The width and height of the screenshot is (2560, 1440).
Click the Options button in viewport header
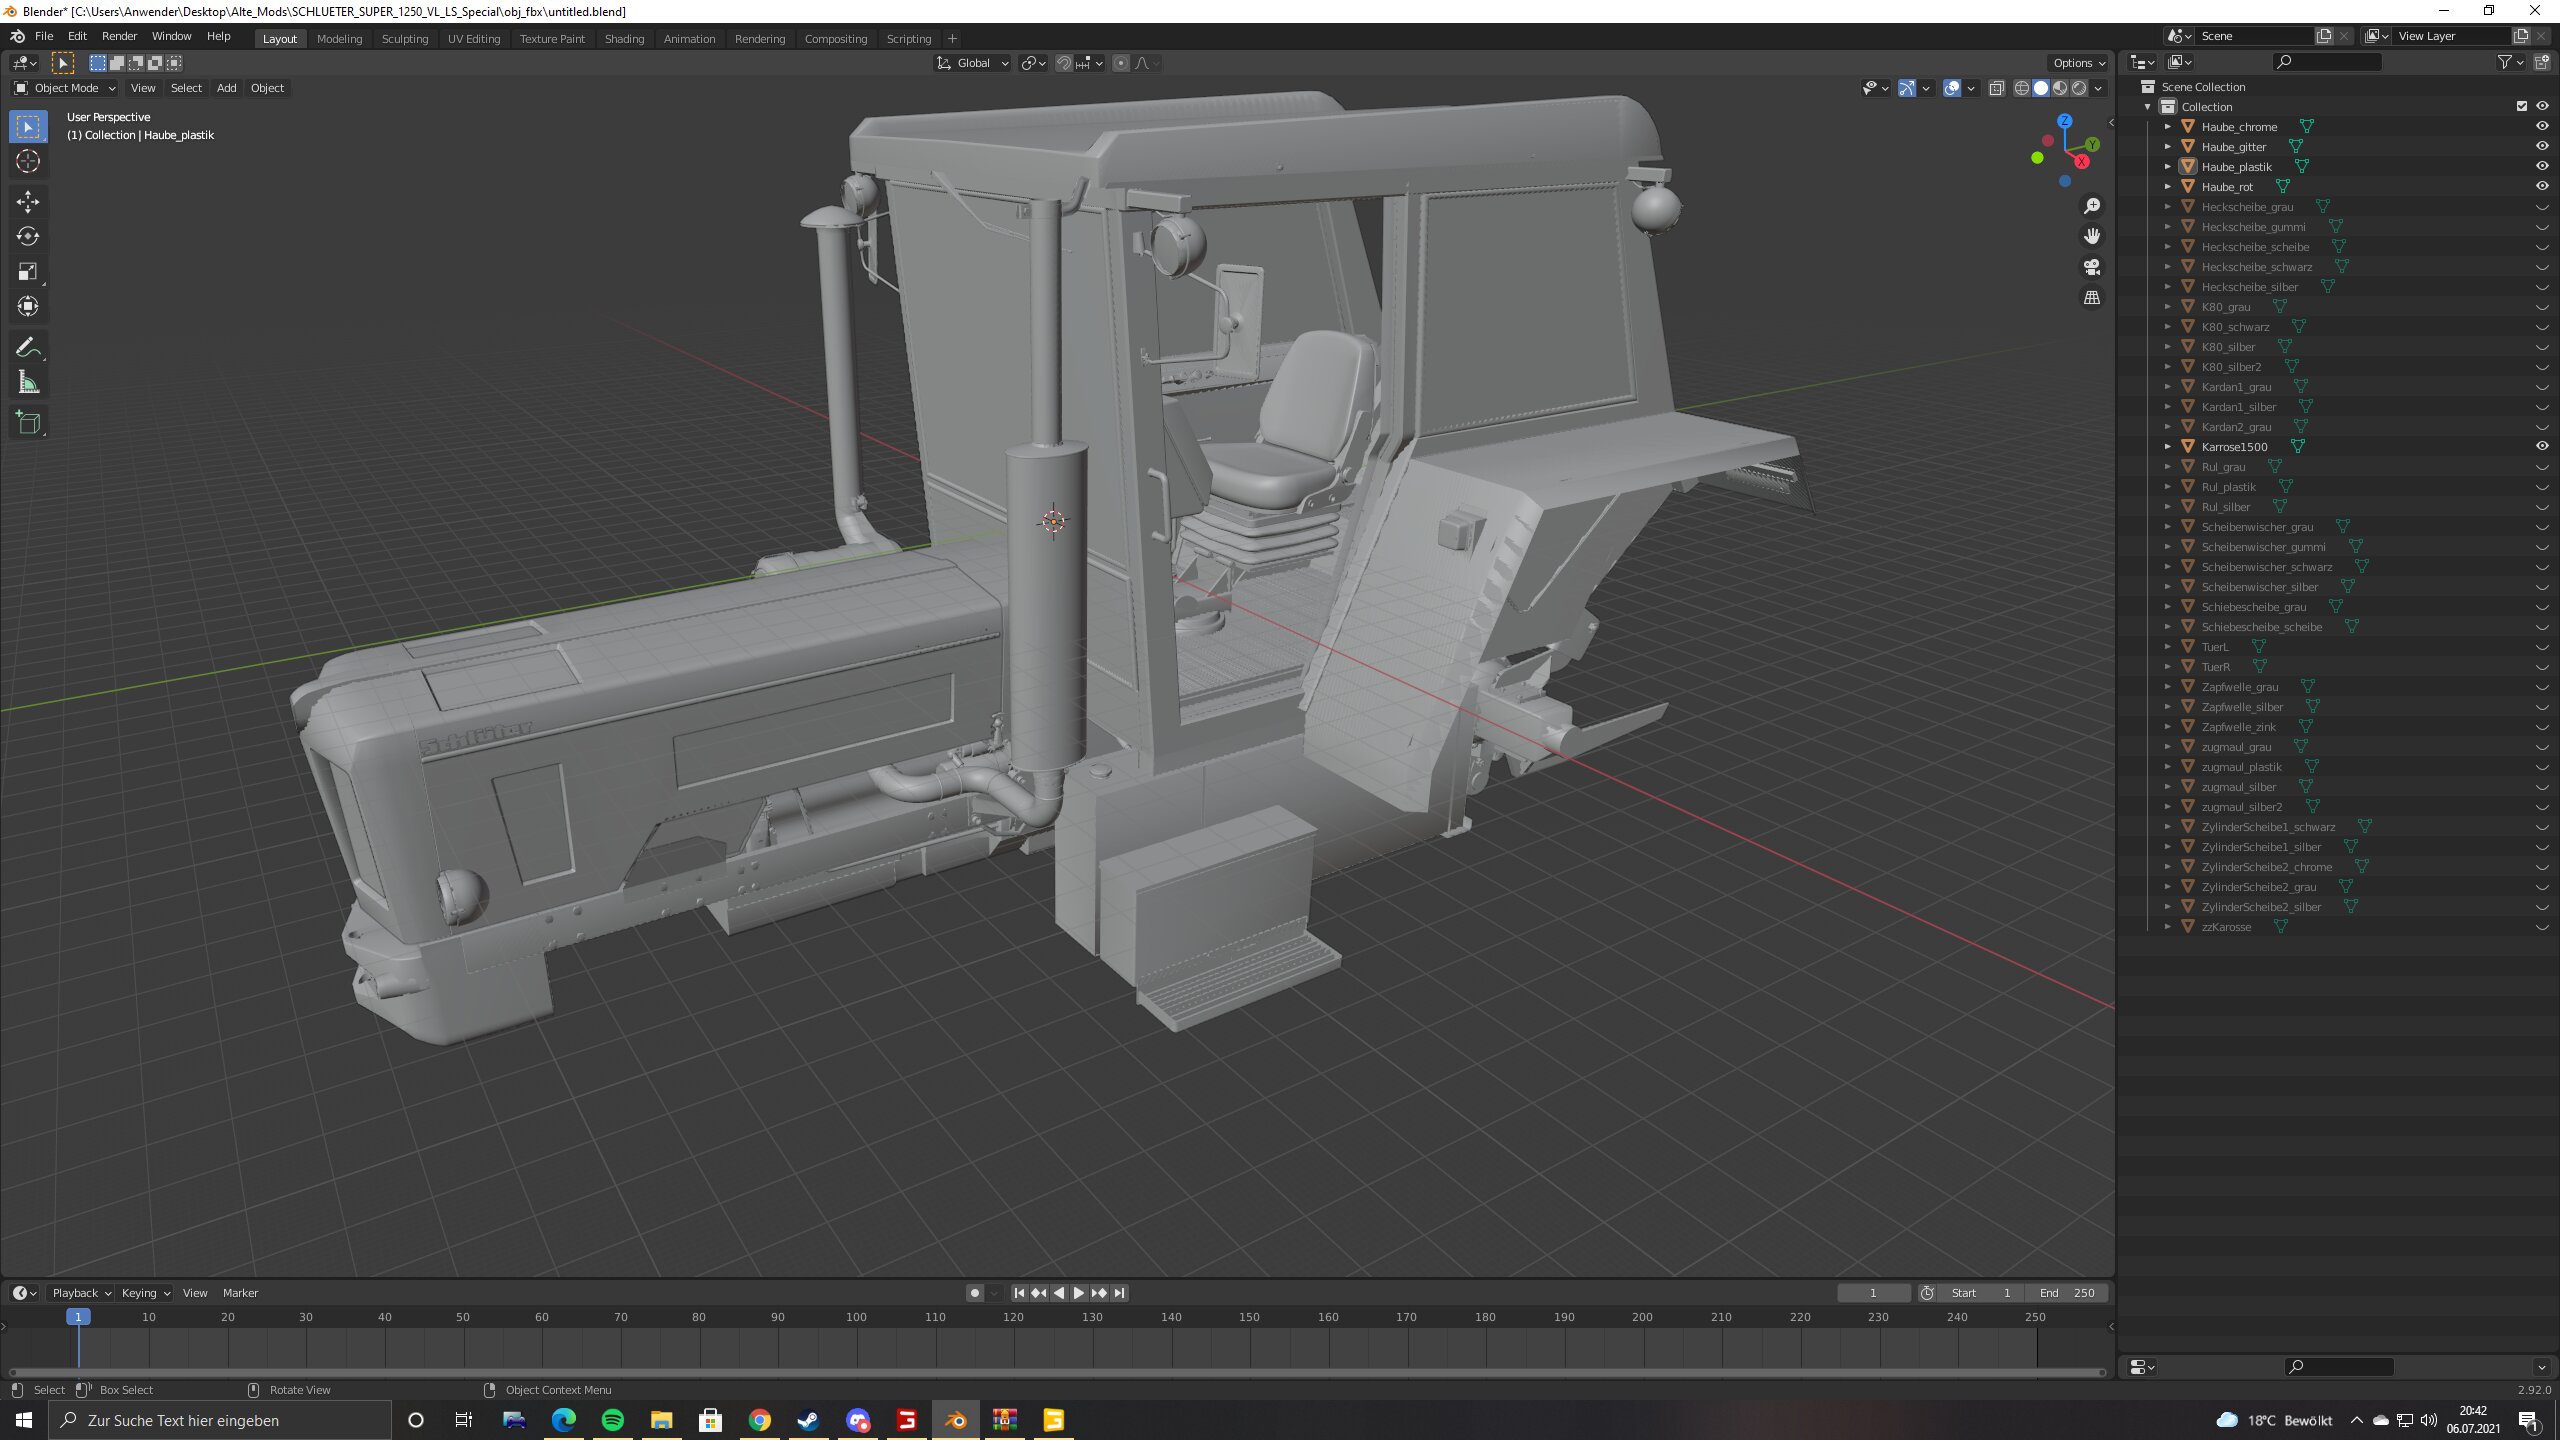tap(2078, 63)
